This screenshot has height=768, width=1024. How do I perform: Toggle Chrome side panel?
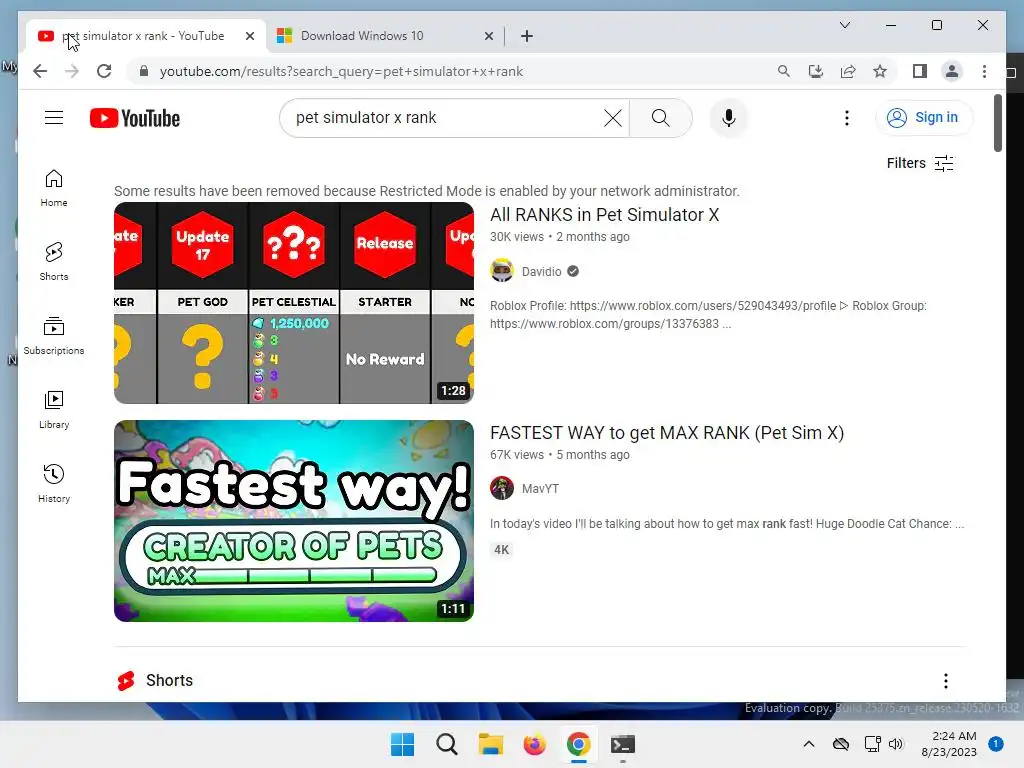click(920, 71)
